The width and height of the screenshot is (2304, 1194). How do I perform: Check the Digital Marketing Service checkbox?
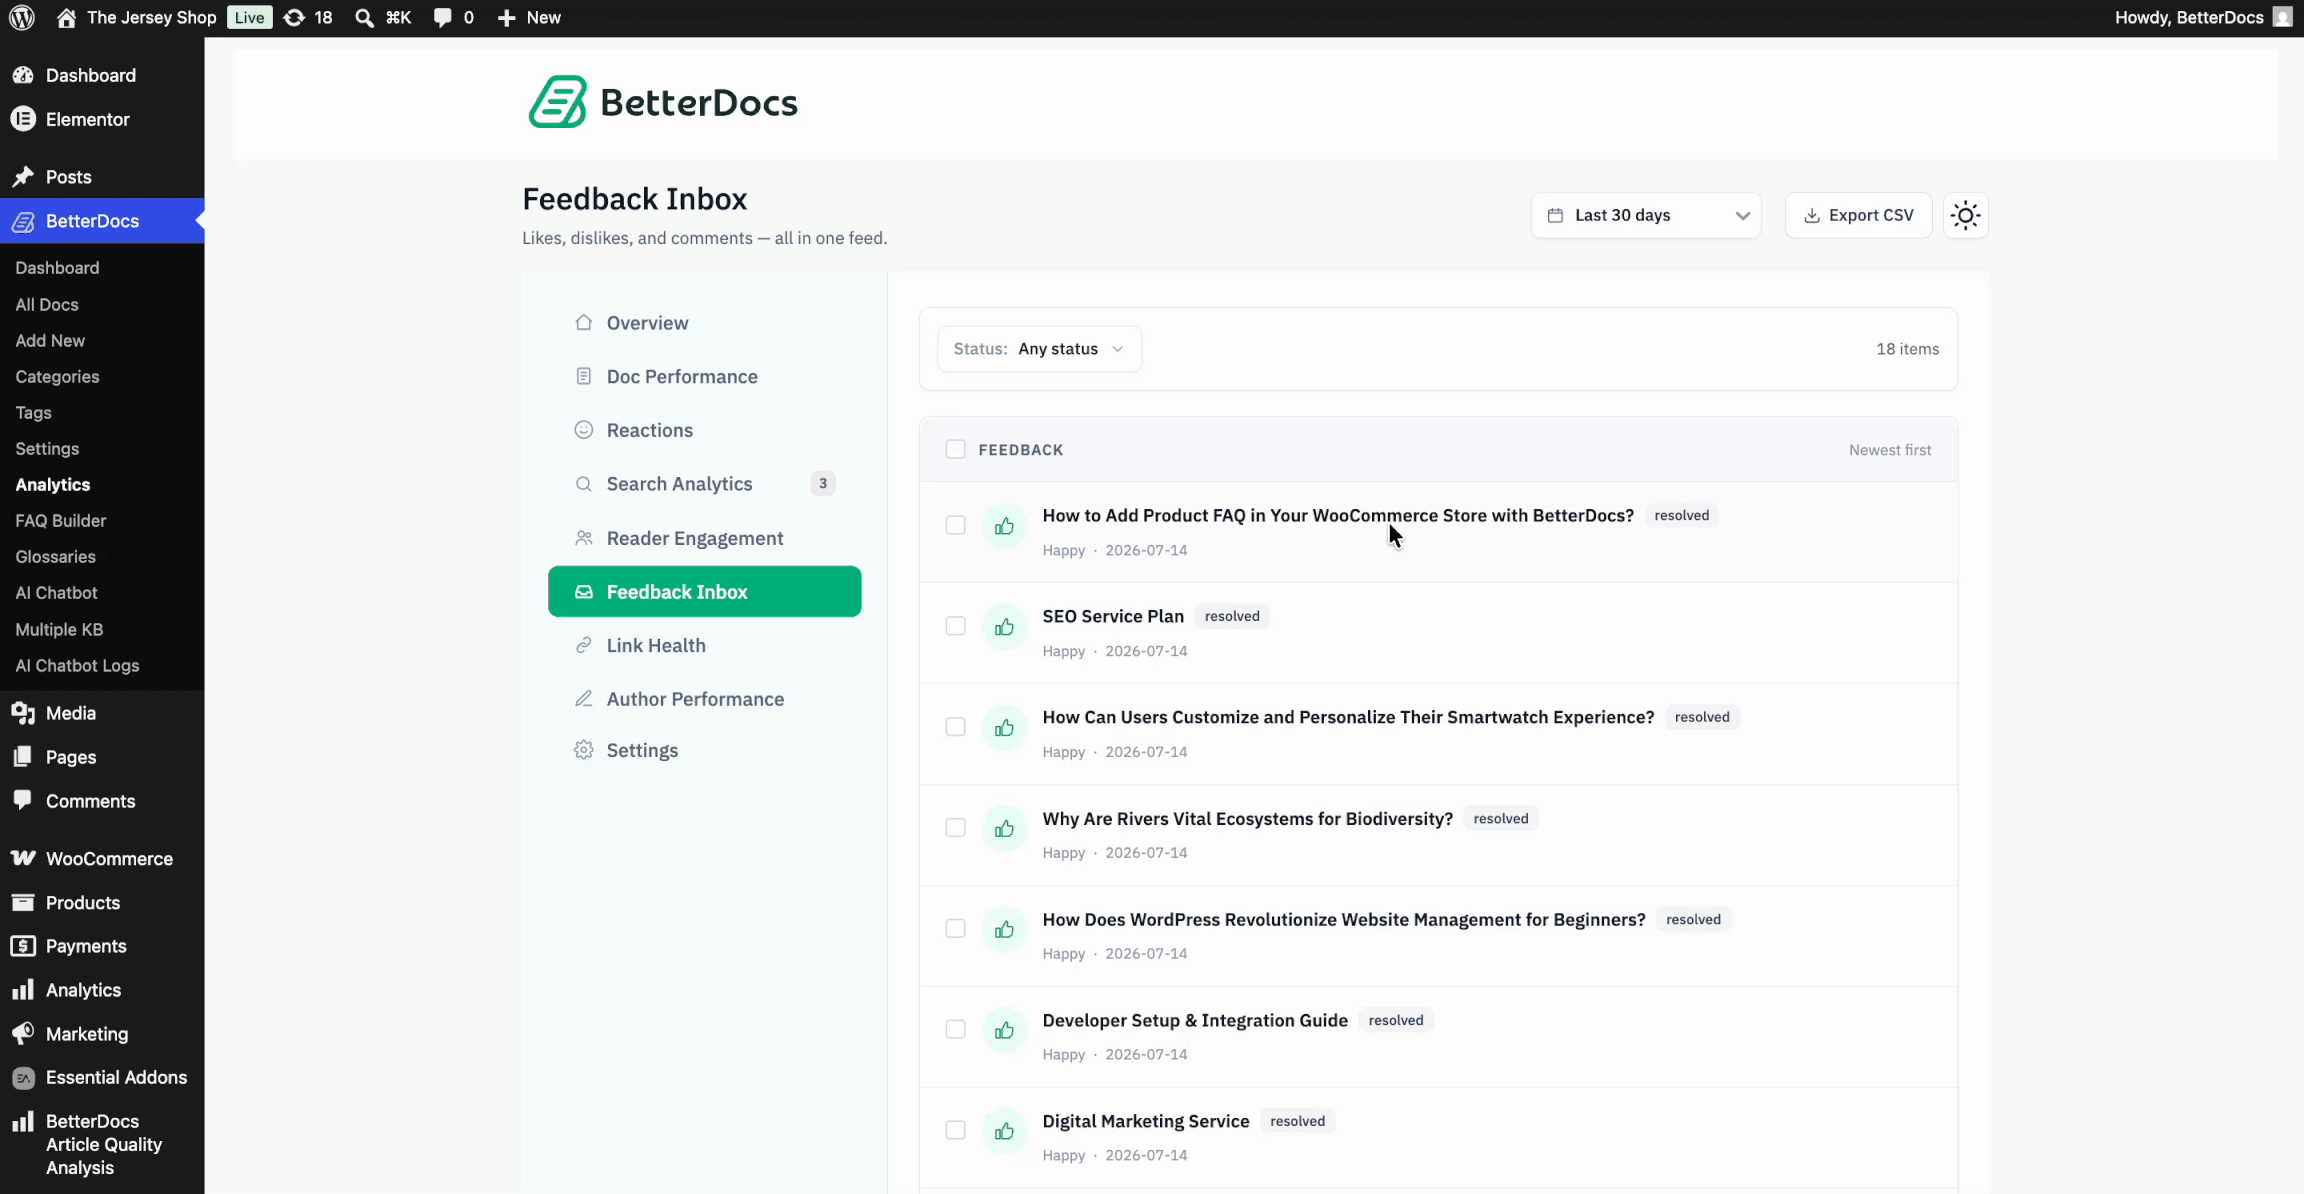click(955, 1130)
